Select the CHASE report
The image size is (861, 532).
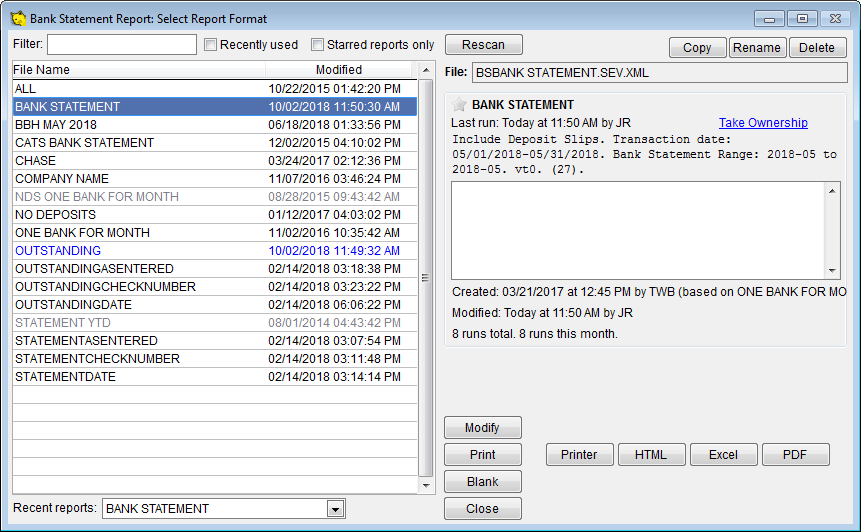click(215, 161)
